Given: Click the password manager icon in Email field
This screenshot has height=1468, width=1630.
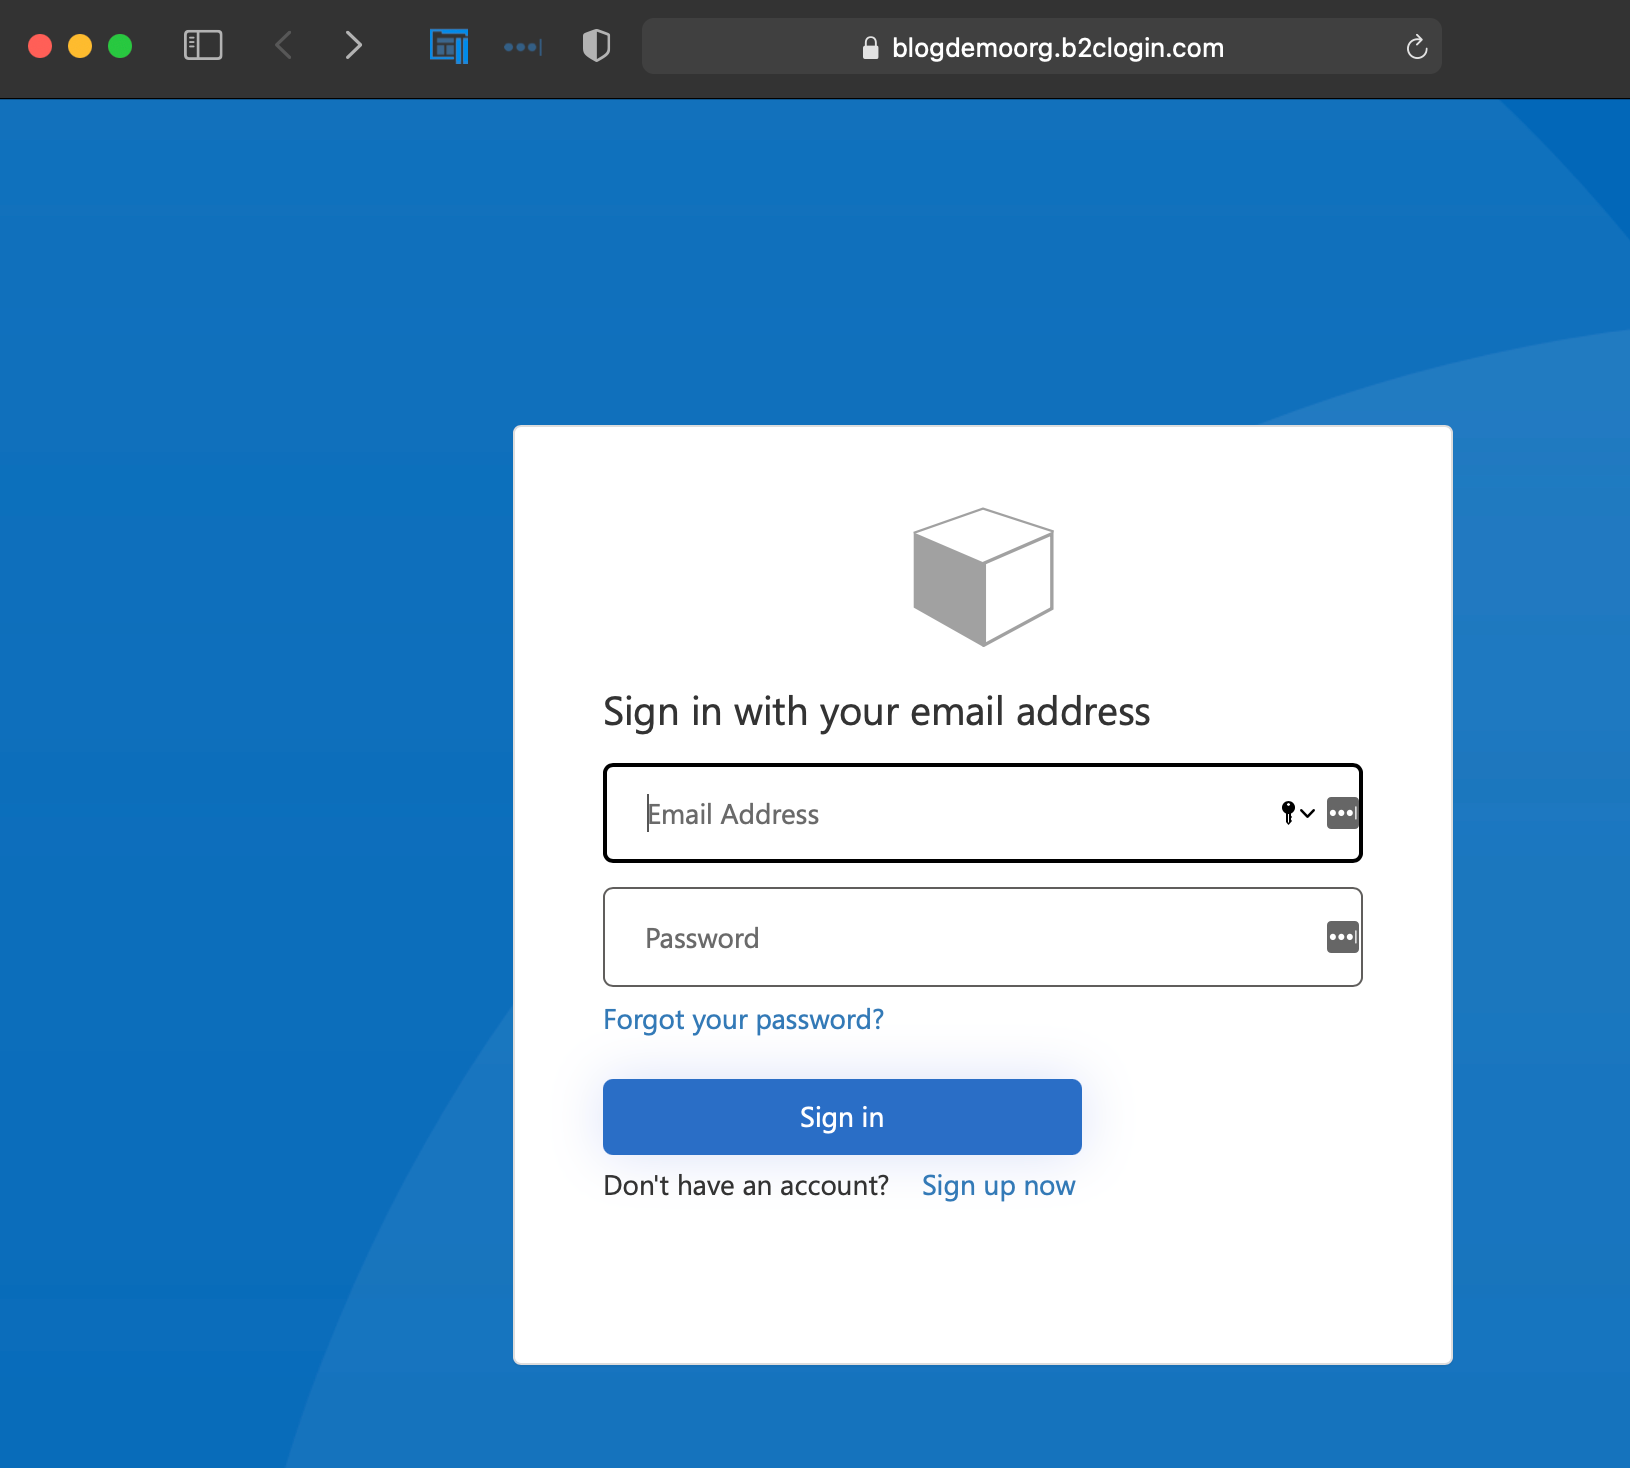Looking at the screenshot, I should click(1342, 813).
